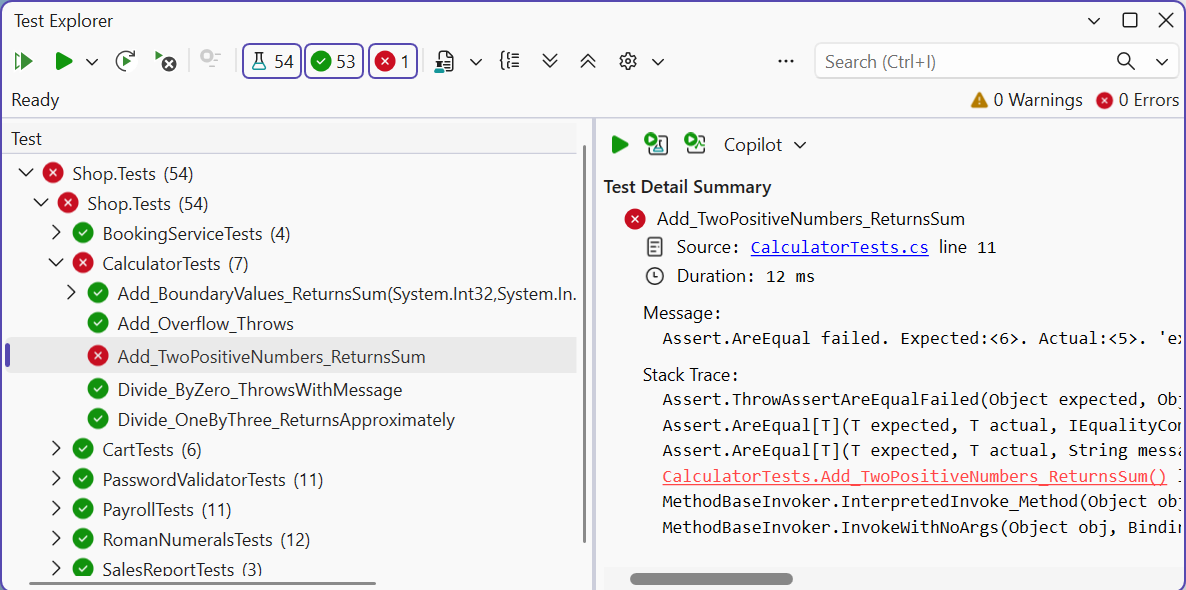Toggle the total tests filter showing 54
The height and width of the screenshot is (590, 1186).
[x=272, y=61]
